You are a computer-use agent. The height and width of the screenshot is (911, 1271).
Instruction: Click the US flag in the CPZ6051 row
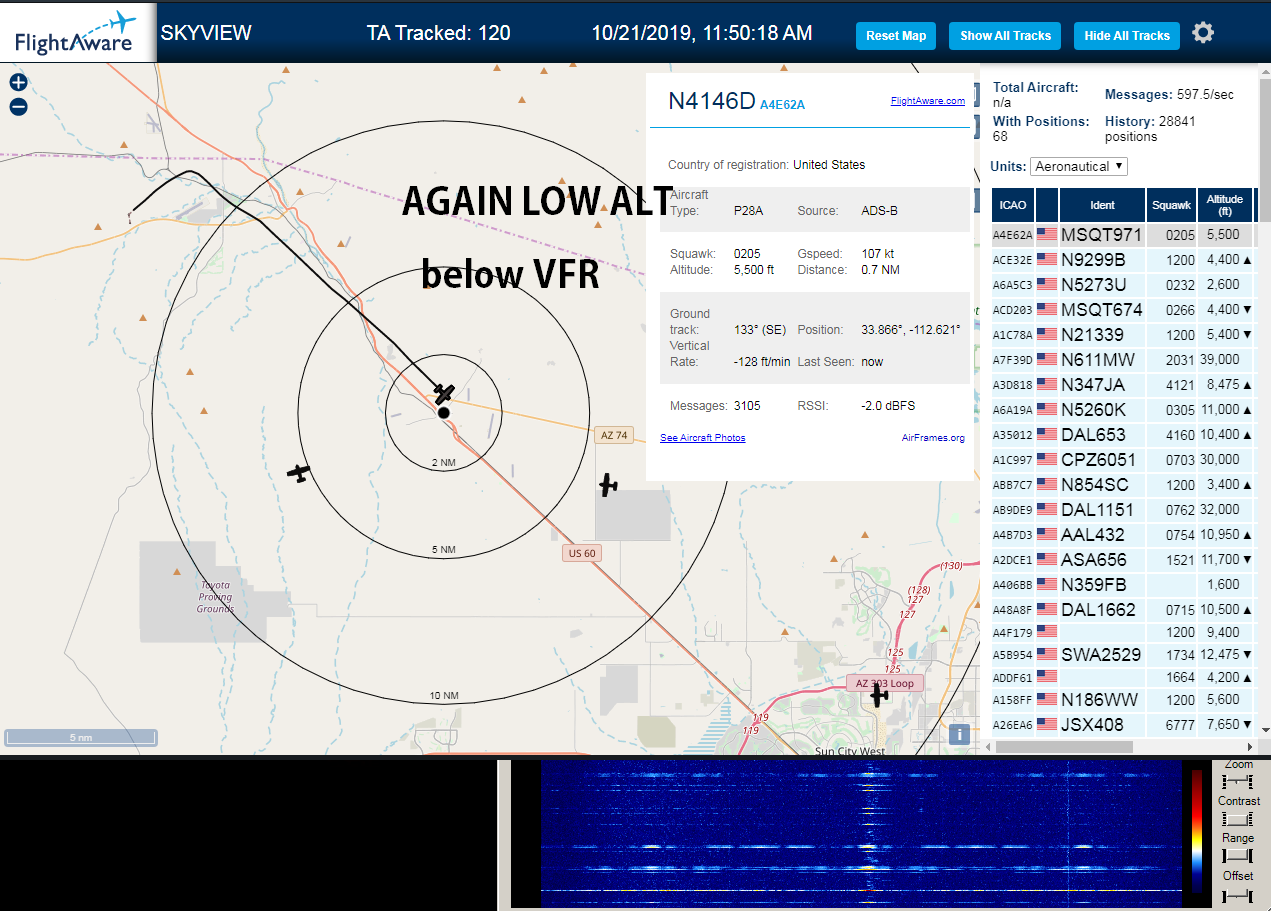coord(1047,460)
